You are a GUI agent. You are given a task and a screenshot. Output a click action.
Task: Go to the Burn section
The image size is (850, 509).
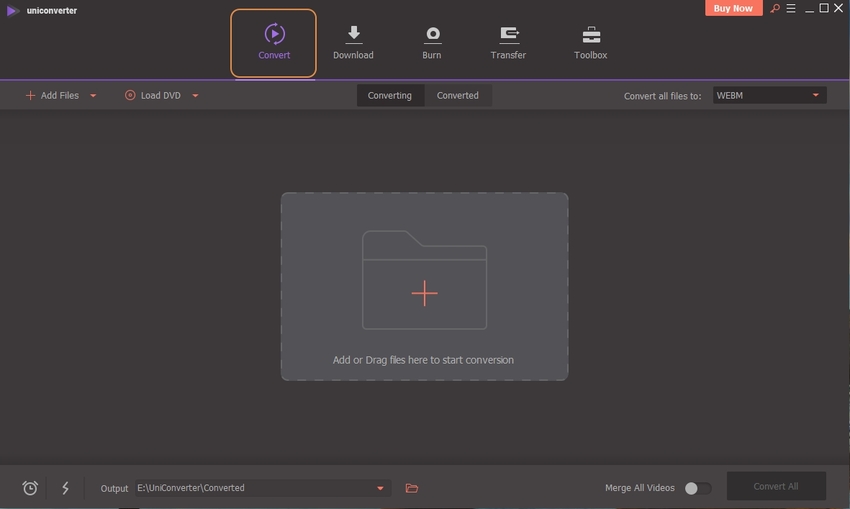click(432, 43)
